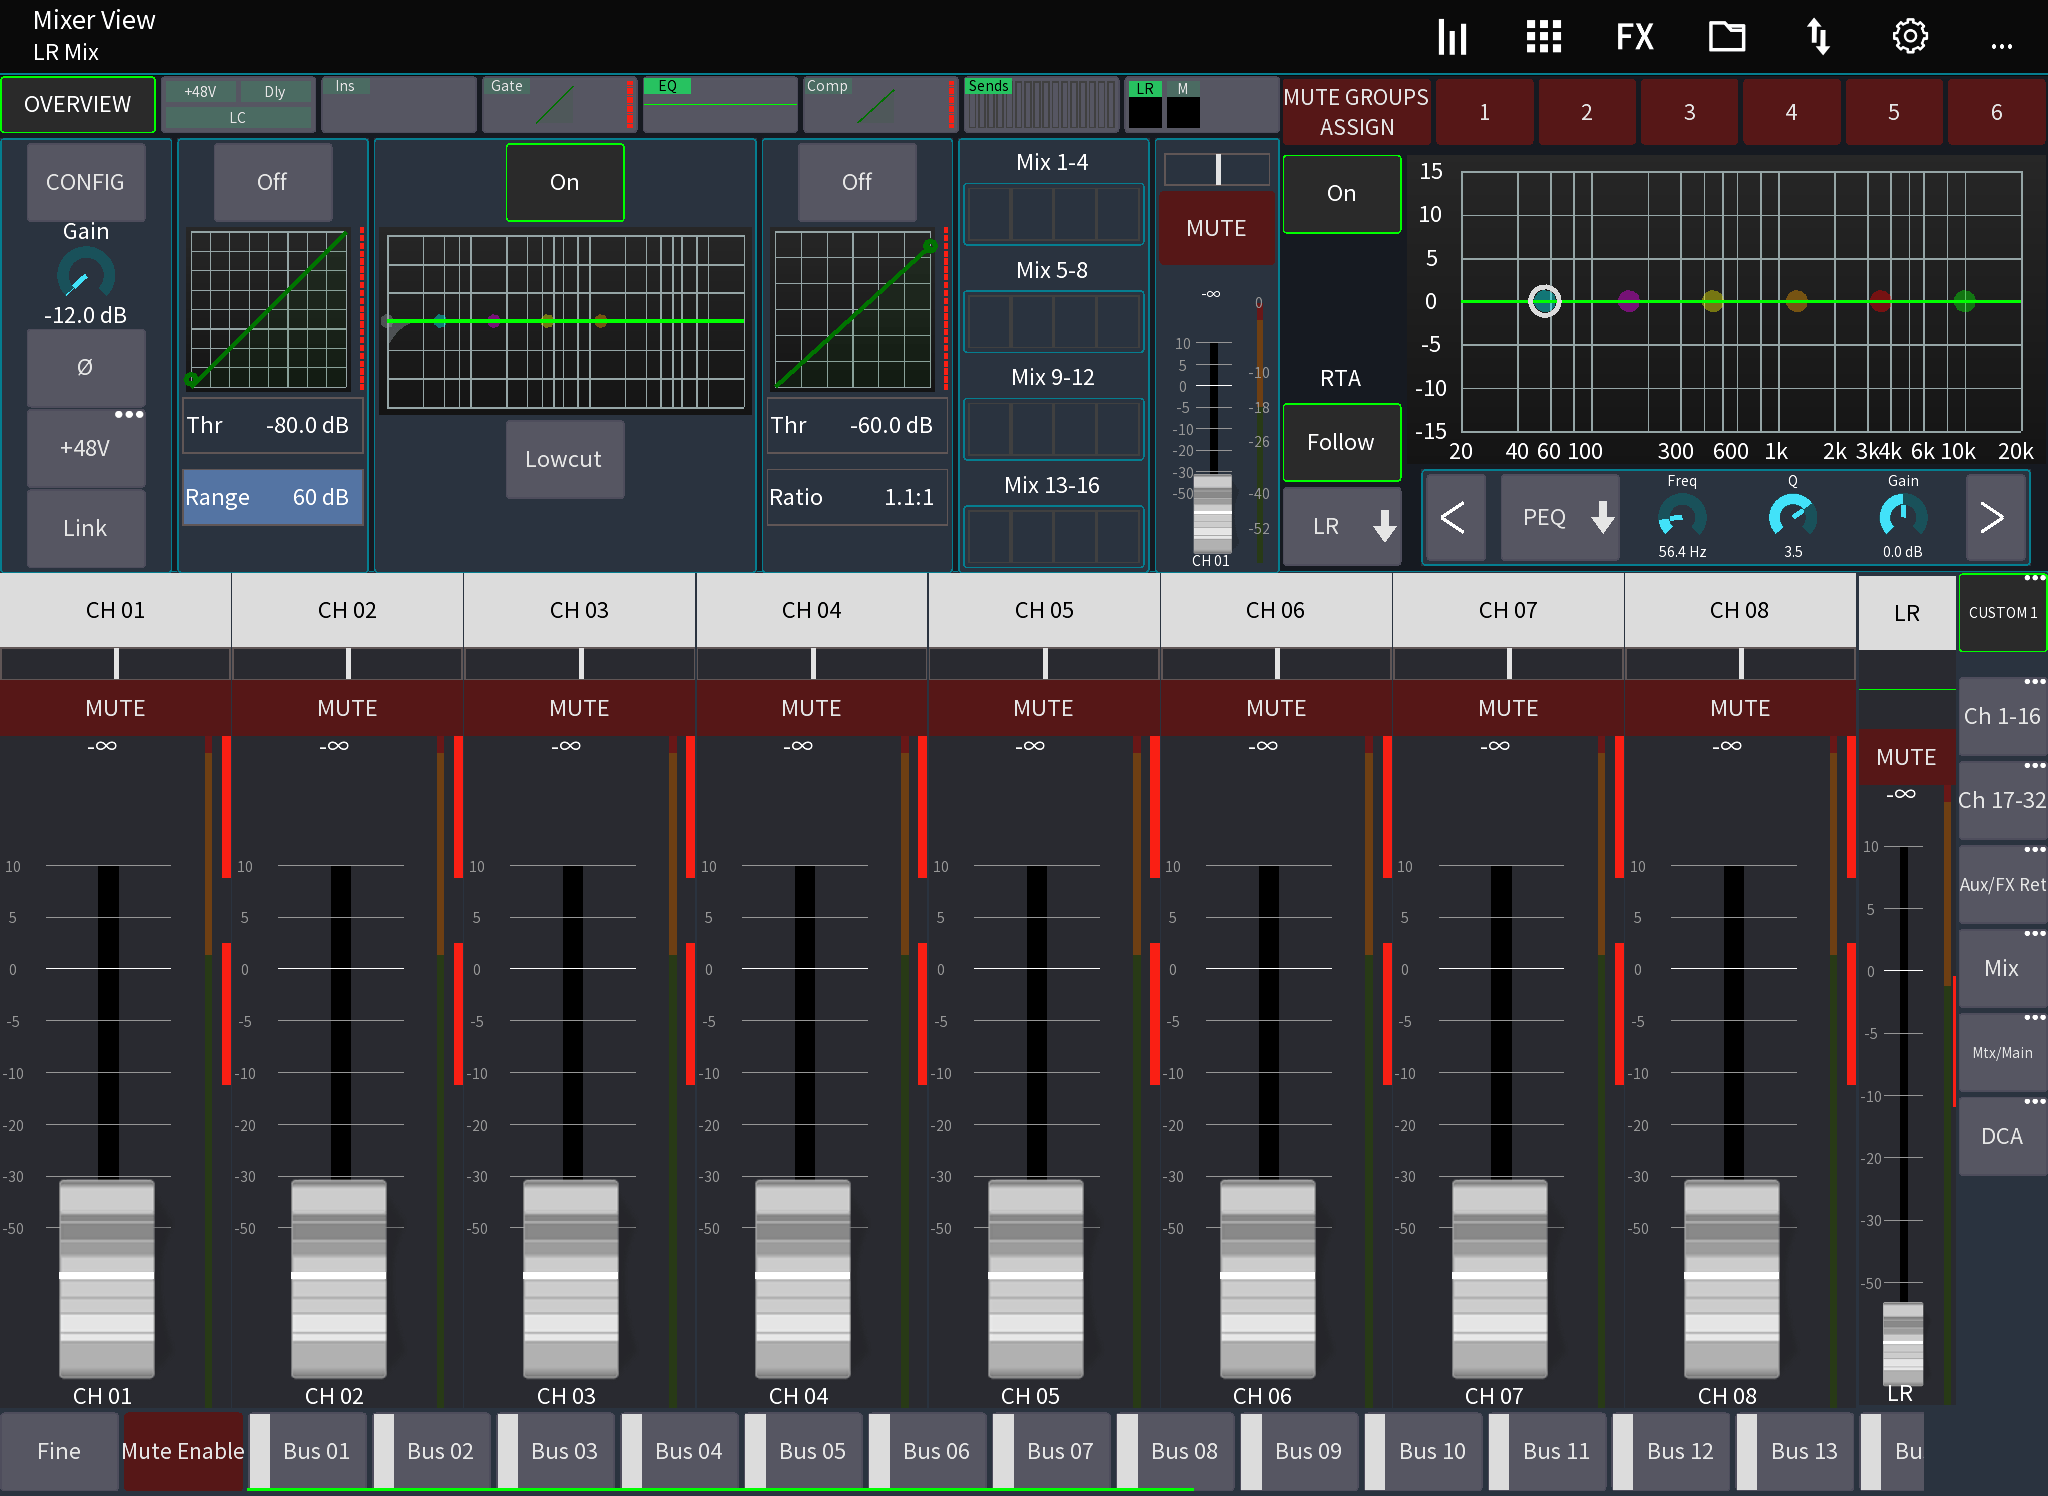Open the channel grid view icon
2048x1496 pixels.
tap(1542, 36)
